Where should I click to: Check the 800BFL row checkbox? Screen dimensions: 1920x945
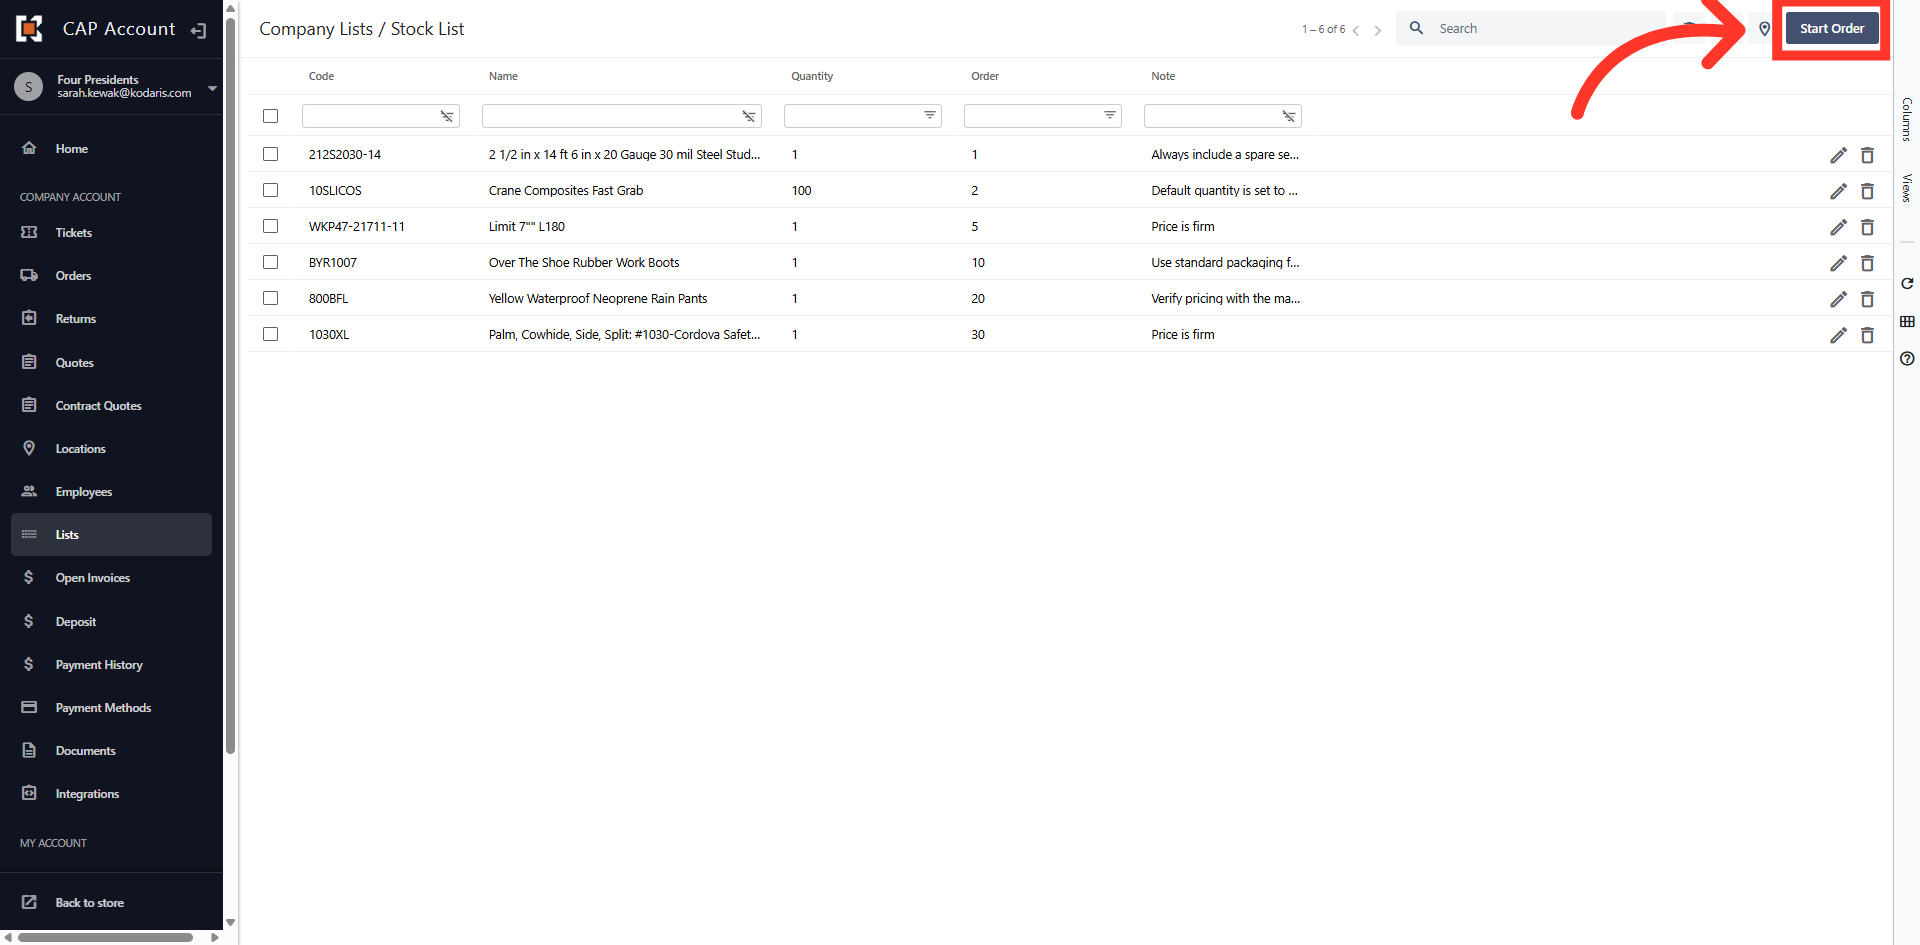point(270,298)
